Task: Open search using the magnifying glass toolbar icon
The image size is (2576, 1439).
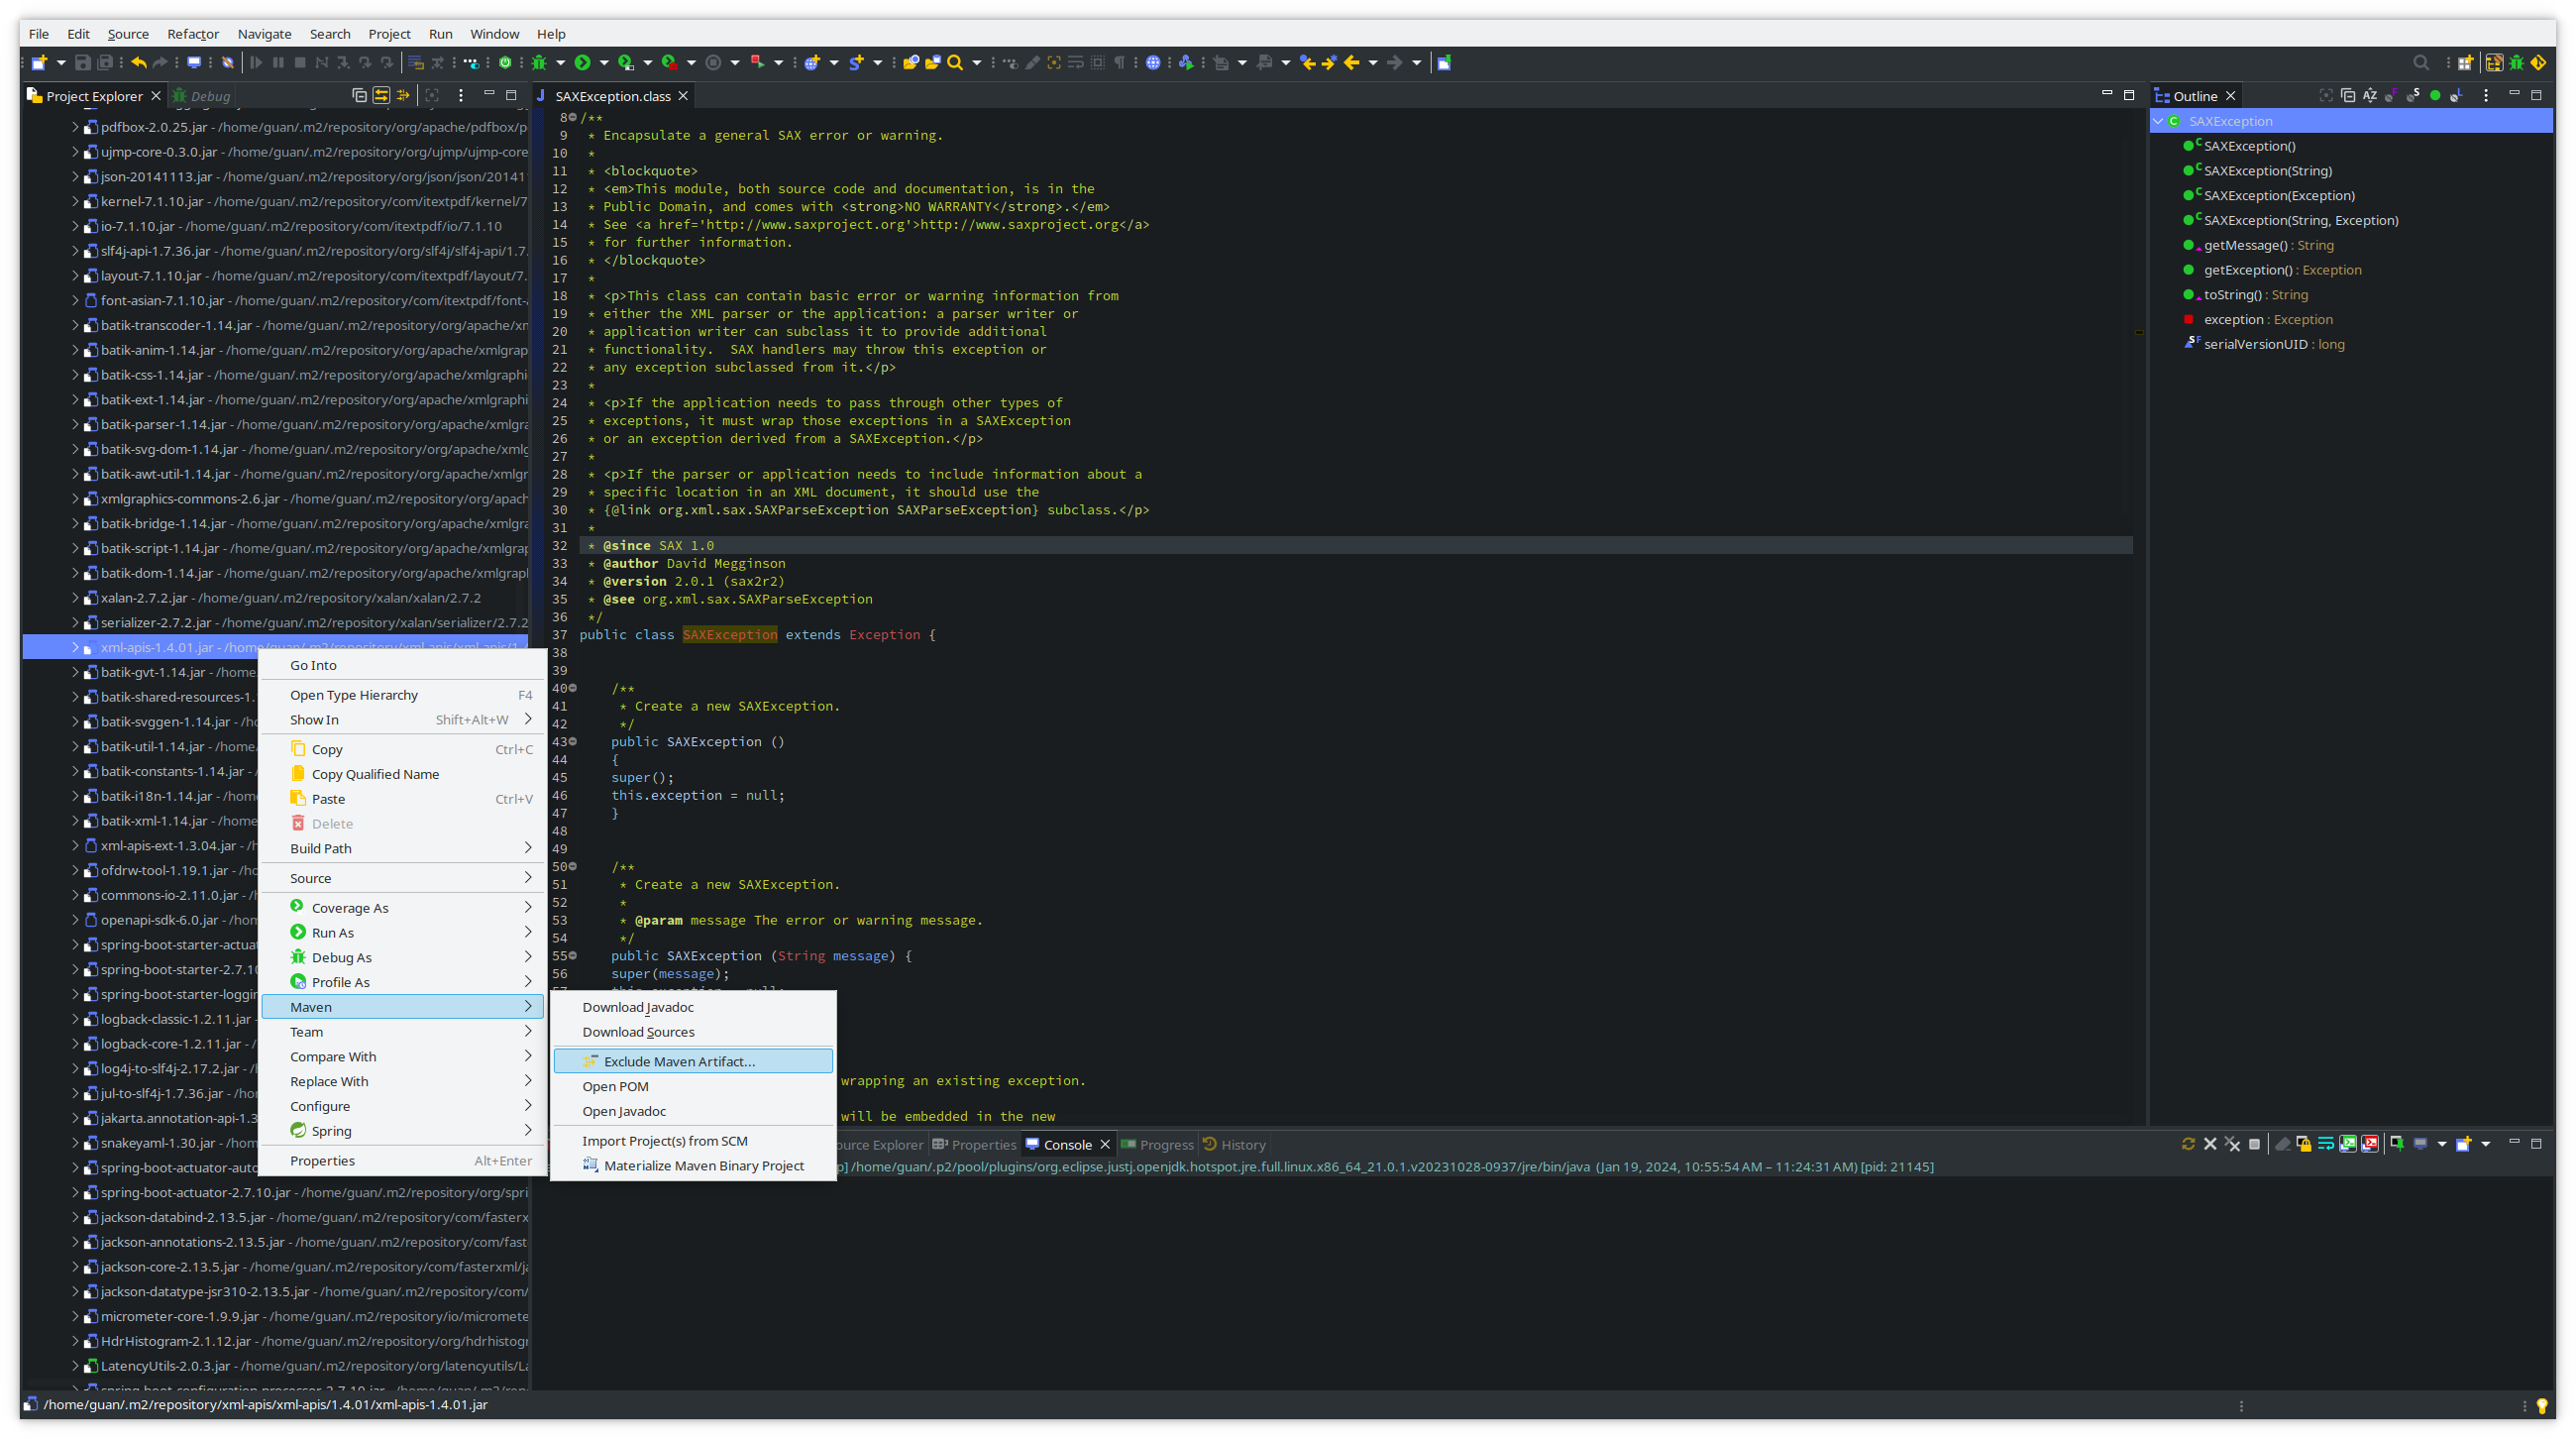Action: tap(957, 62)
